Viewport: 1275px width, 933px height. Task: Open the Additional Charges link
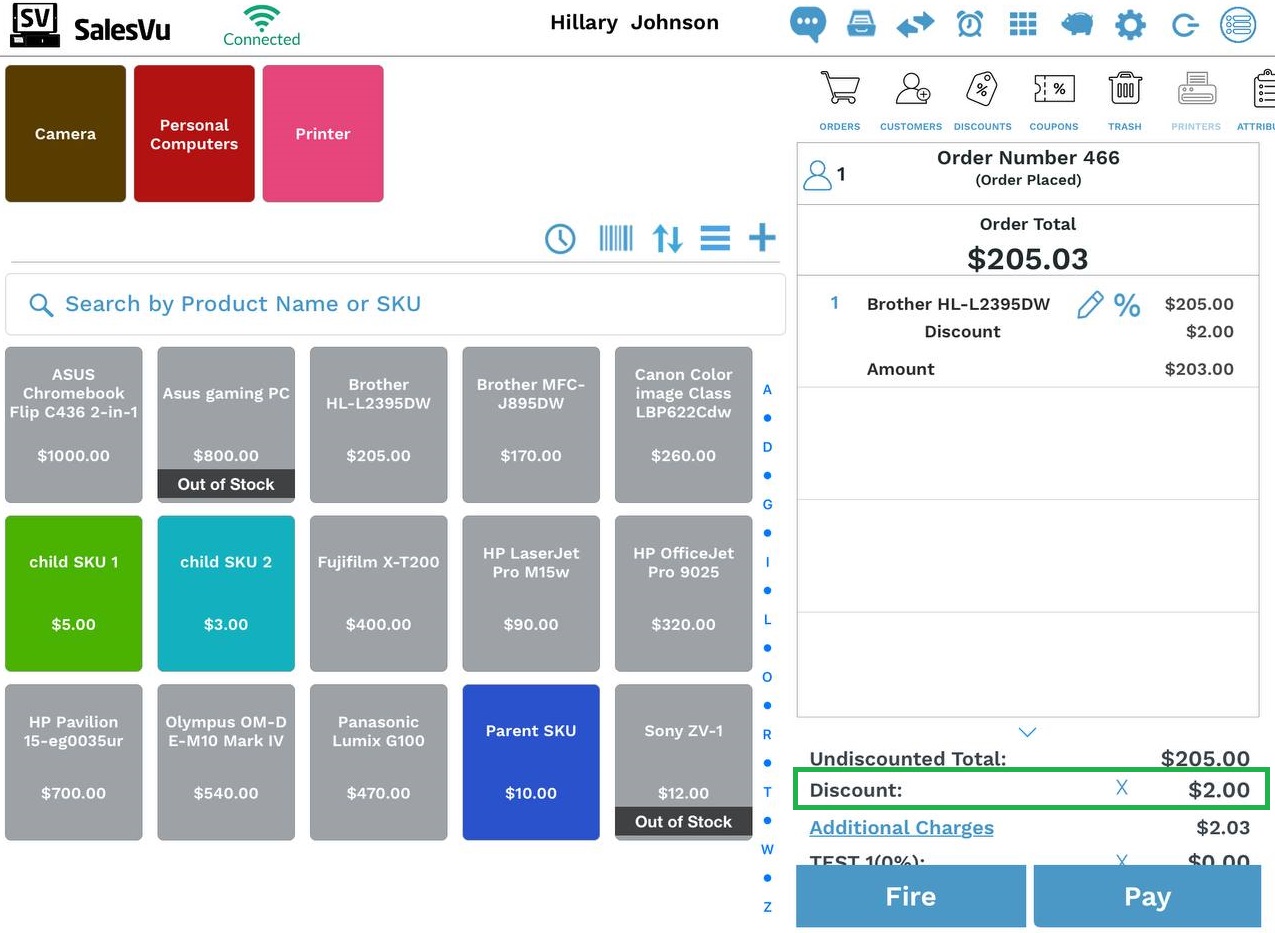(x=901, y=828)
